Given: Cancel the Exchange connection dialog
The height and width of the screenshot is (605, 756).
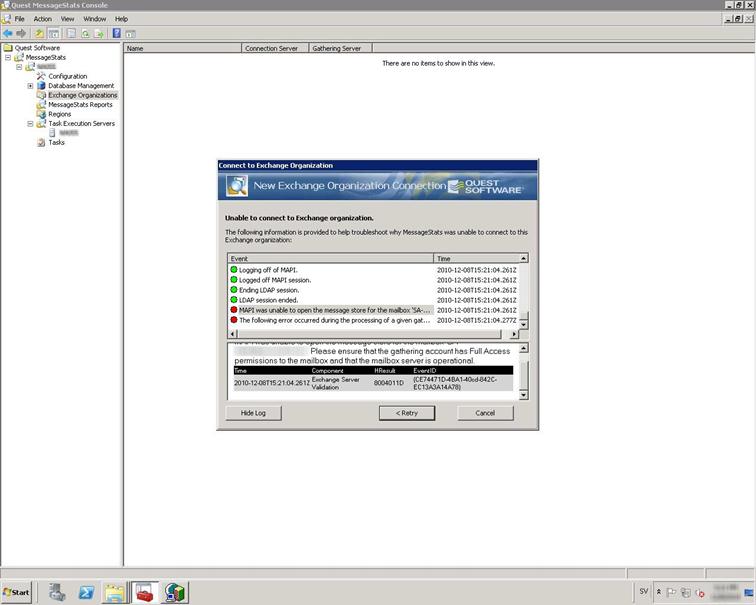Looking at the screenshot, I should 485,413.
